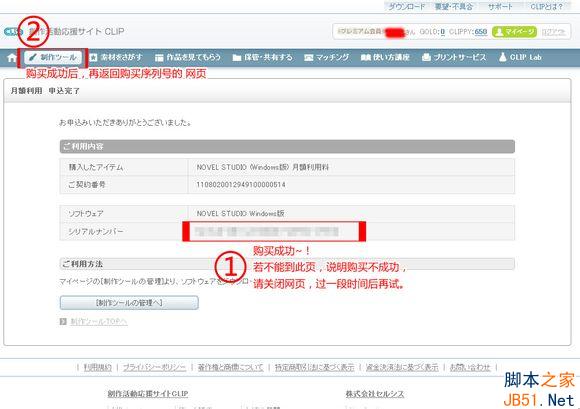Click the ログアウト link
Viewport: 580px width, 409px height.
point(553,32)
